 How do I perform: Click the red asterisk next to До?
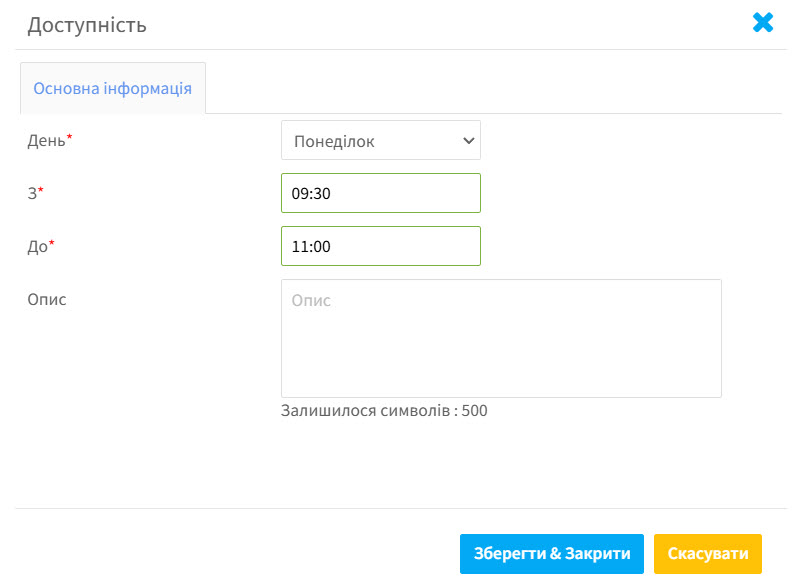pyautogui.click(x=51, y=243)
